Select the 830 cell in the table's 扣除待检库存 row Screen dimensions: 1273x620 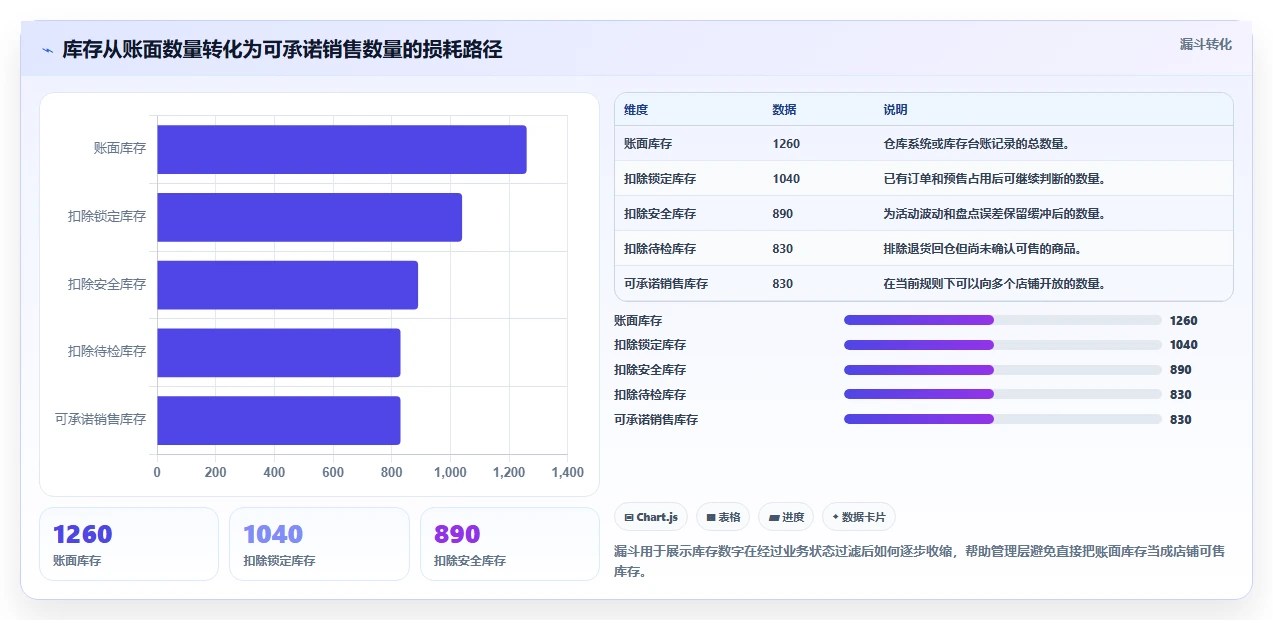coord(782,249)
